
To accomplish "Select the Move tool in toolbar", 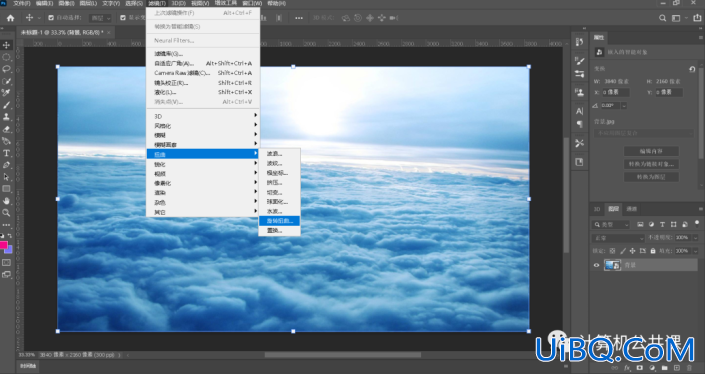I will coord(6,45).
